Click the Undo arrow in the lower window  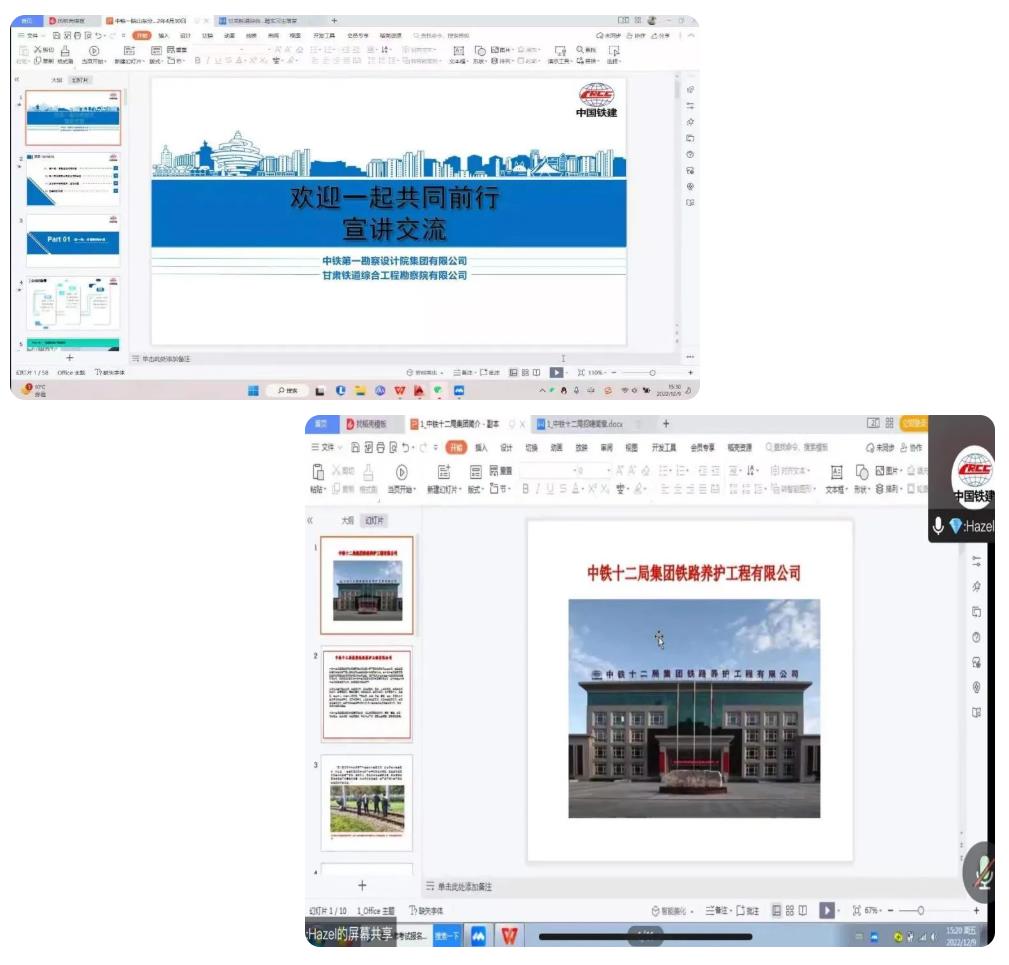pyautogui.click(x=405, y=447)
